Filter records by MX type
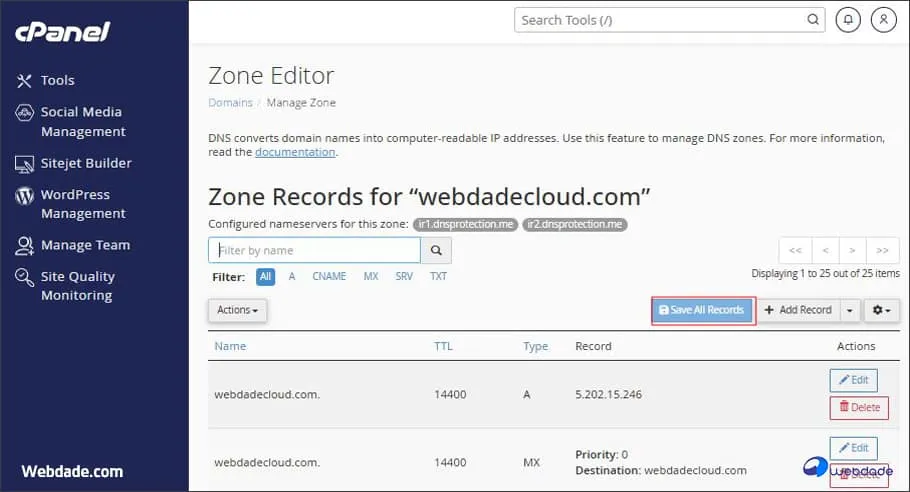The image size is (910, 492). [x=371, y=277]
